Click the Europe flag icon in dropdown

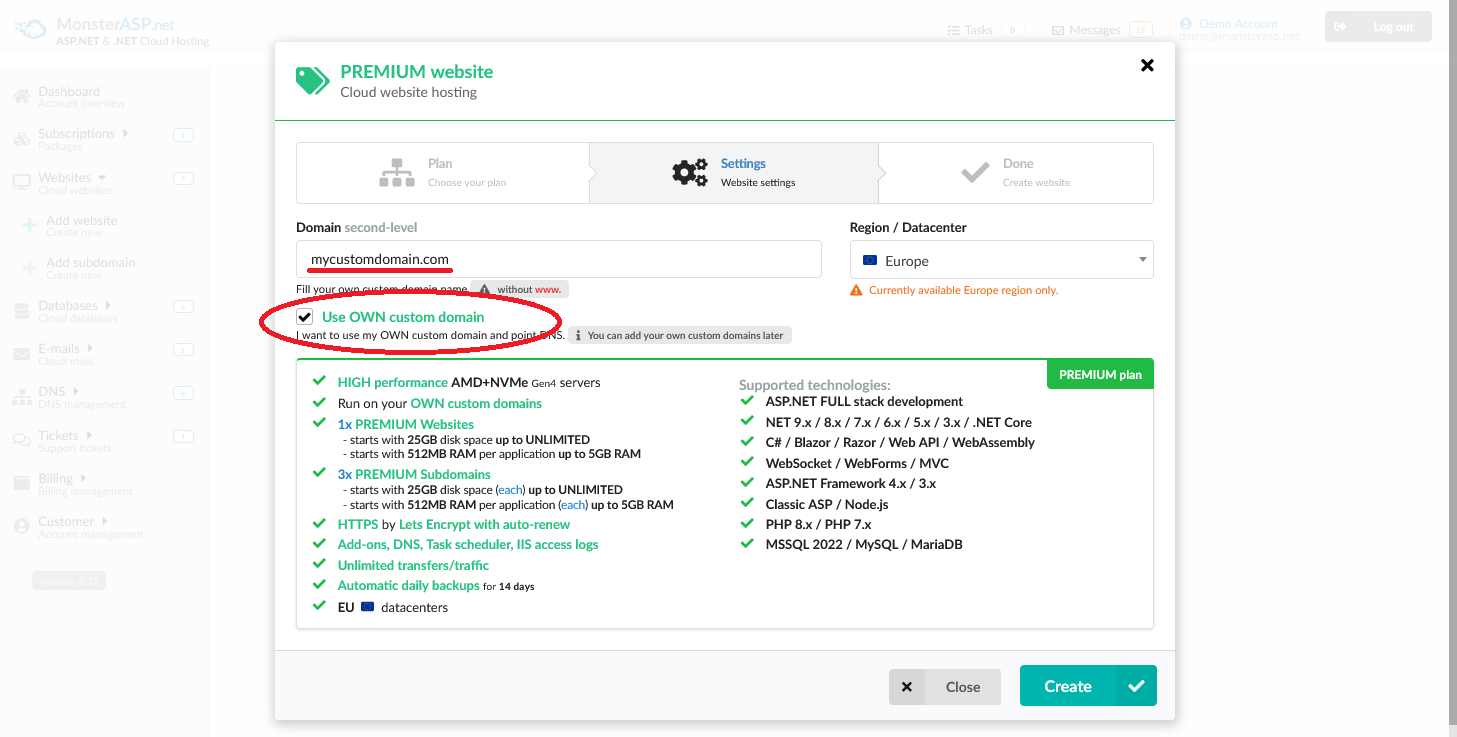[869, 260]
